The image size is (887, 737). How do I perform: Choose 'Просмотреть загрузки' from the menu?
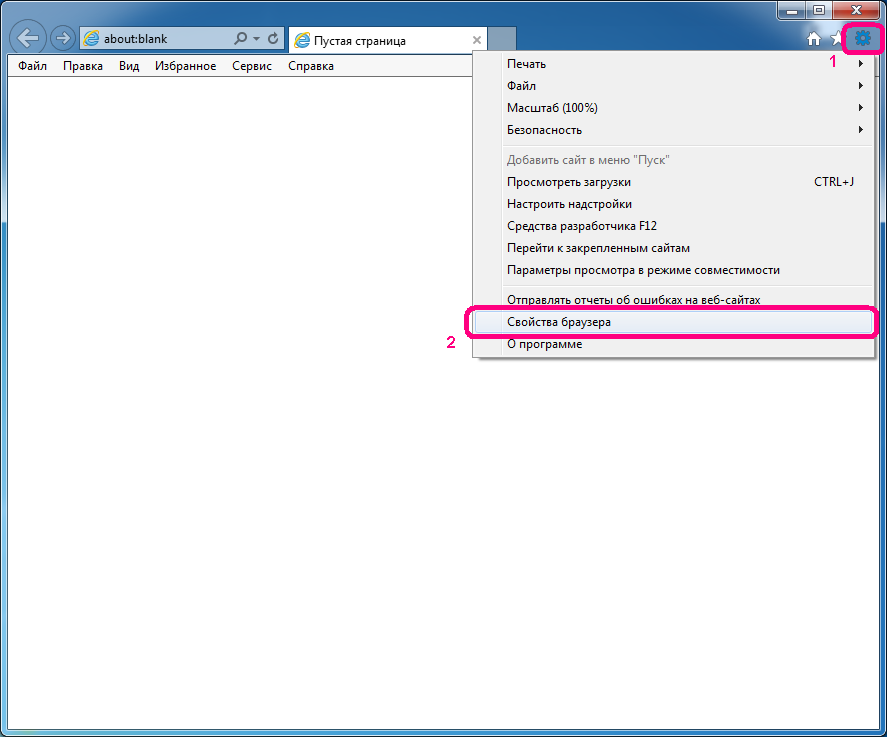[x=568, y=182]
